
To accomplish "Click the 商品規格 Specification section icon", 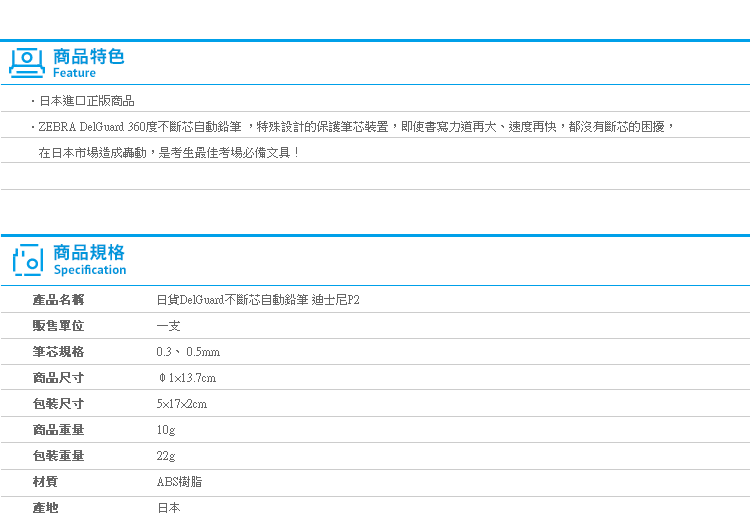I will tap(28, 260).
